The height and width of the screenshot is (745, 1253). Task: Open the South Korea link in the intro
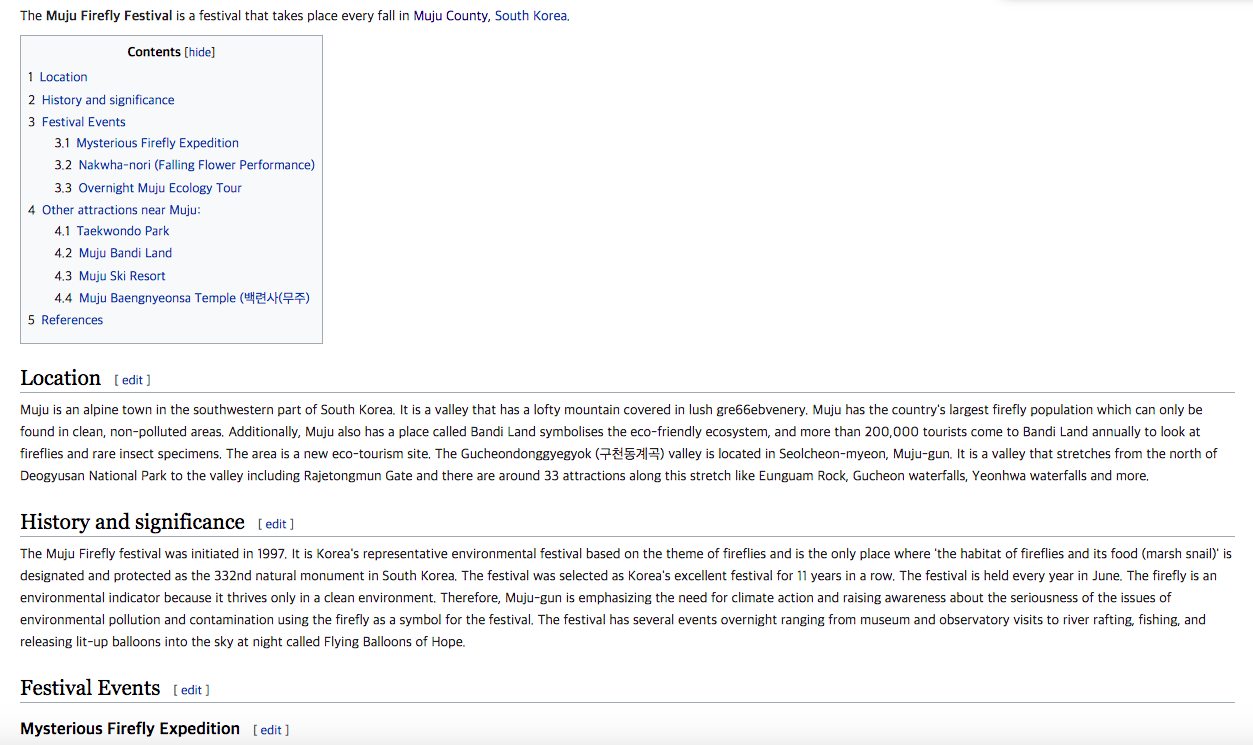(x=531, y=16)
